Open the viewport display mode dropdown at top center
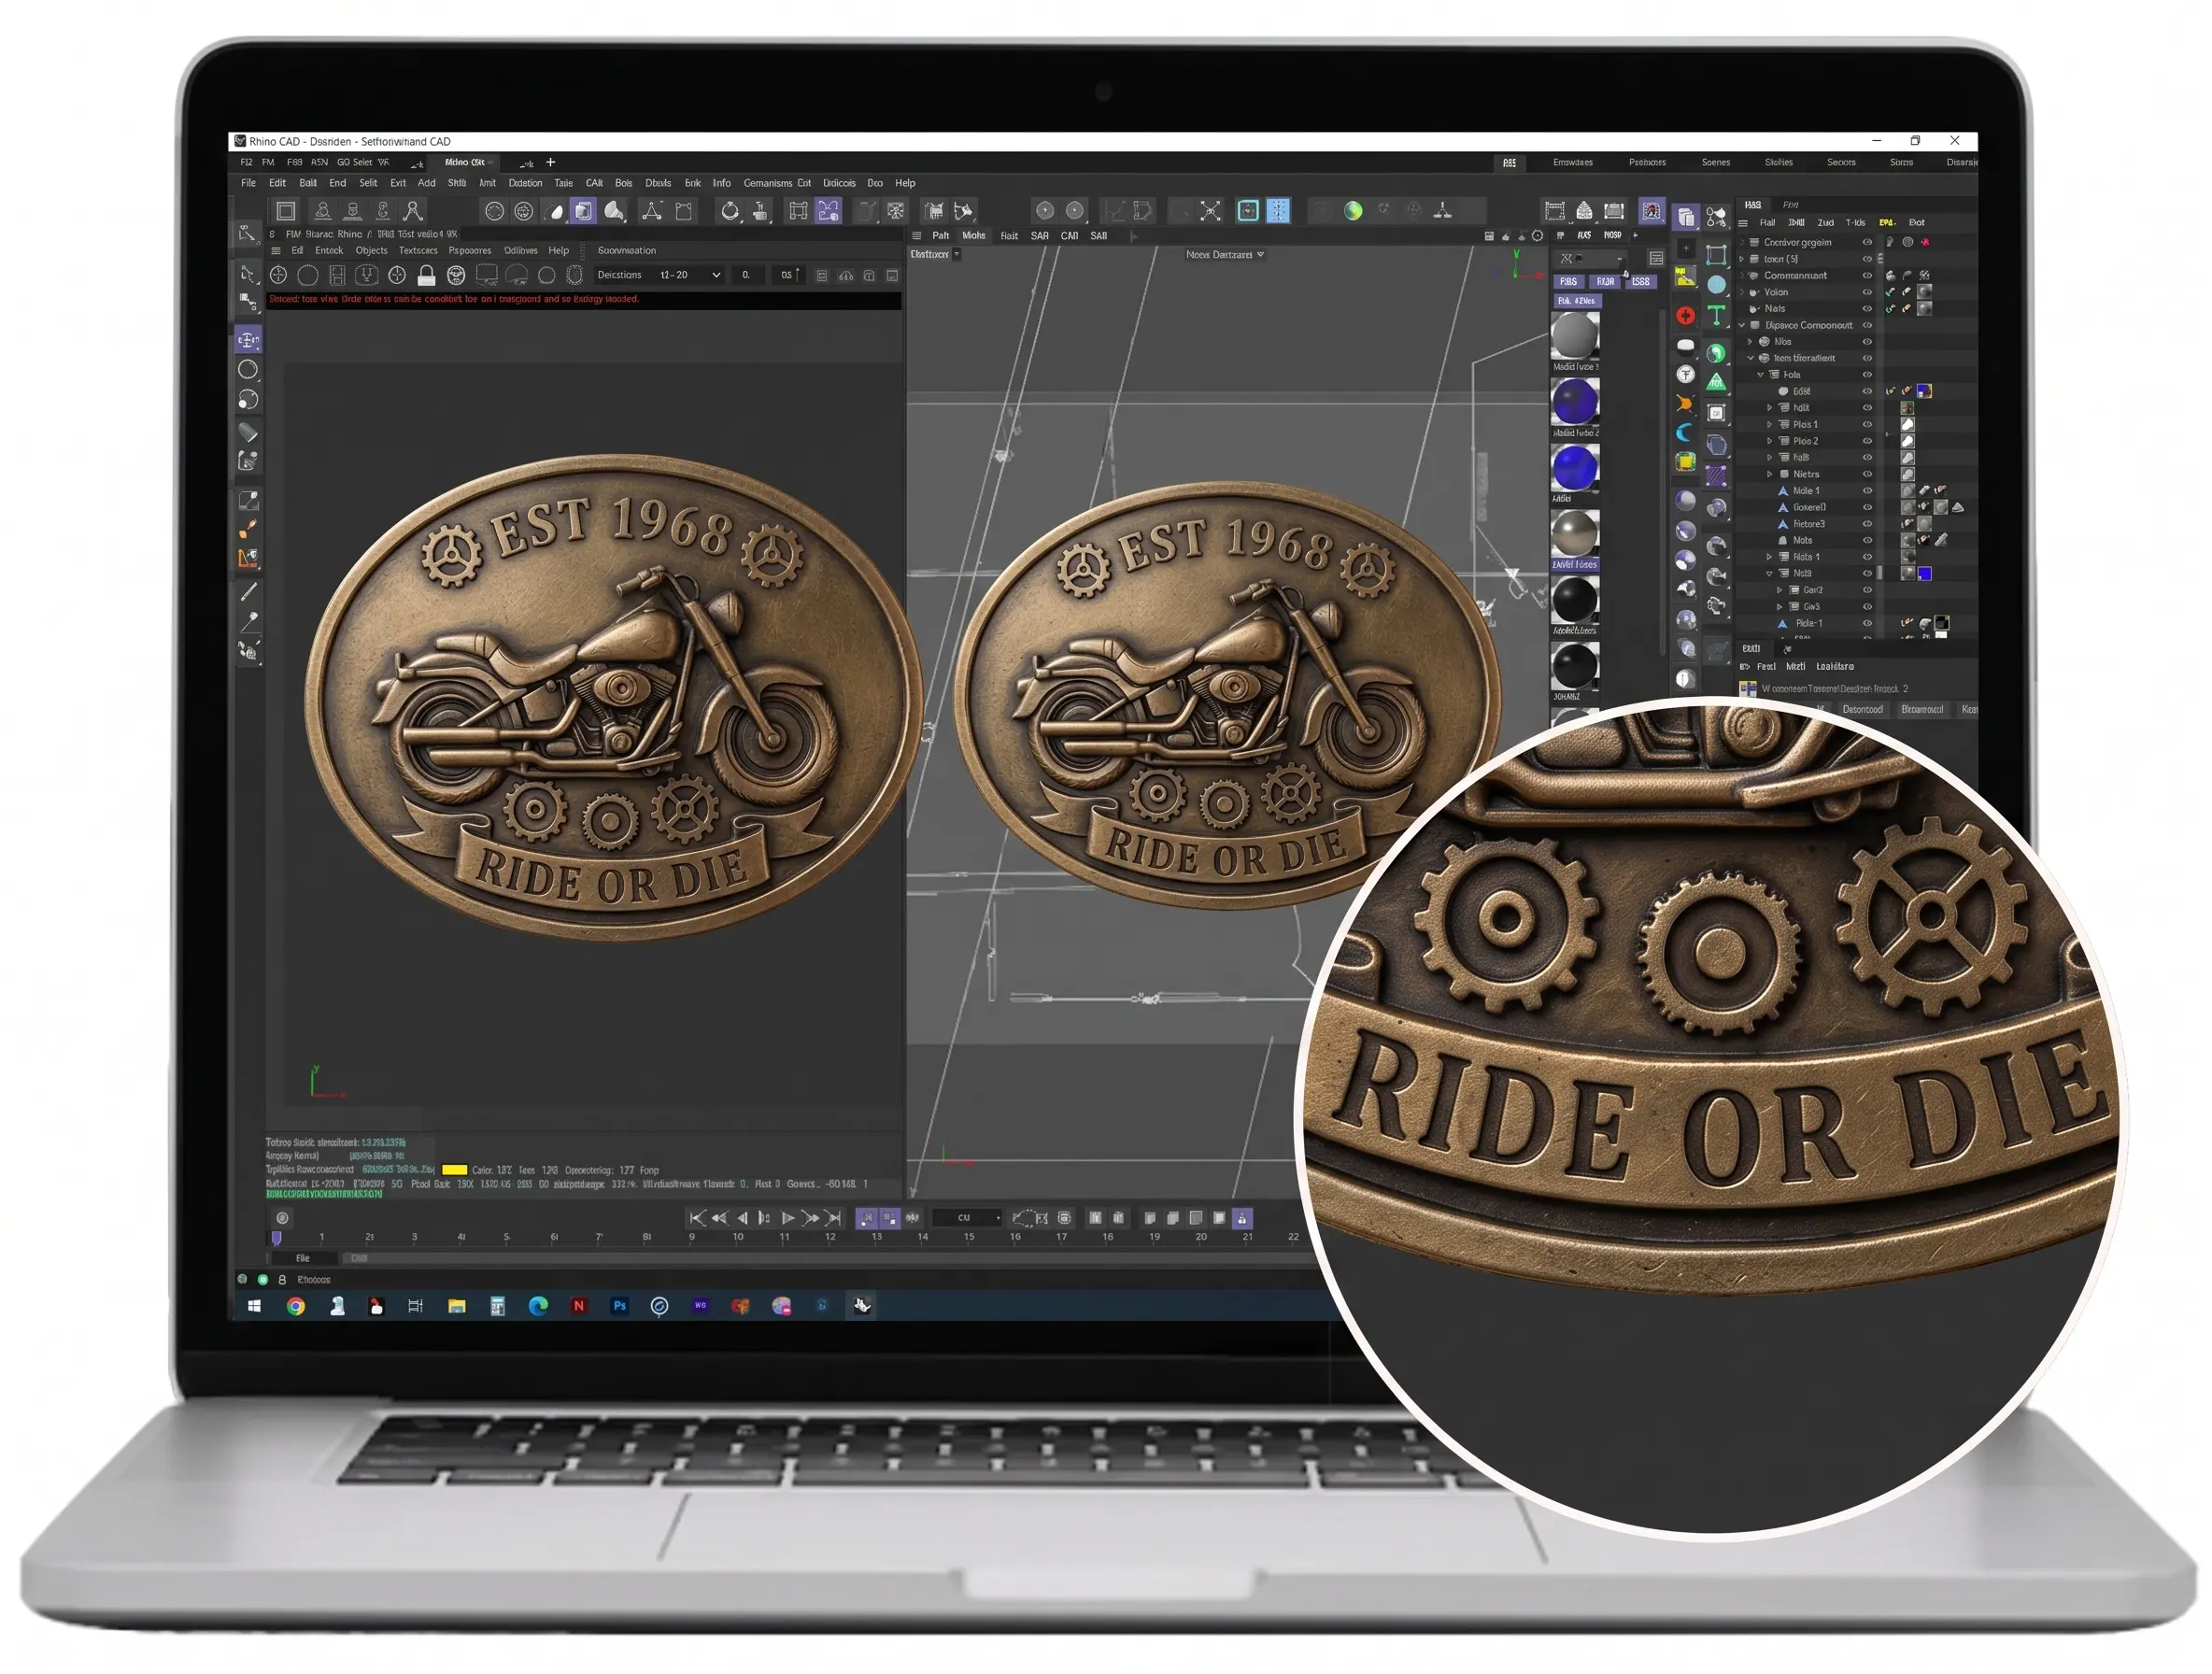This screenshot has height=1674, width=2212. point(1225,255)
